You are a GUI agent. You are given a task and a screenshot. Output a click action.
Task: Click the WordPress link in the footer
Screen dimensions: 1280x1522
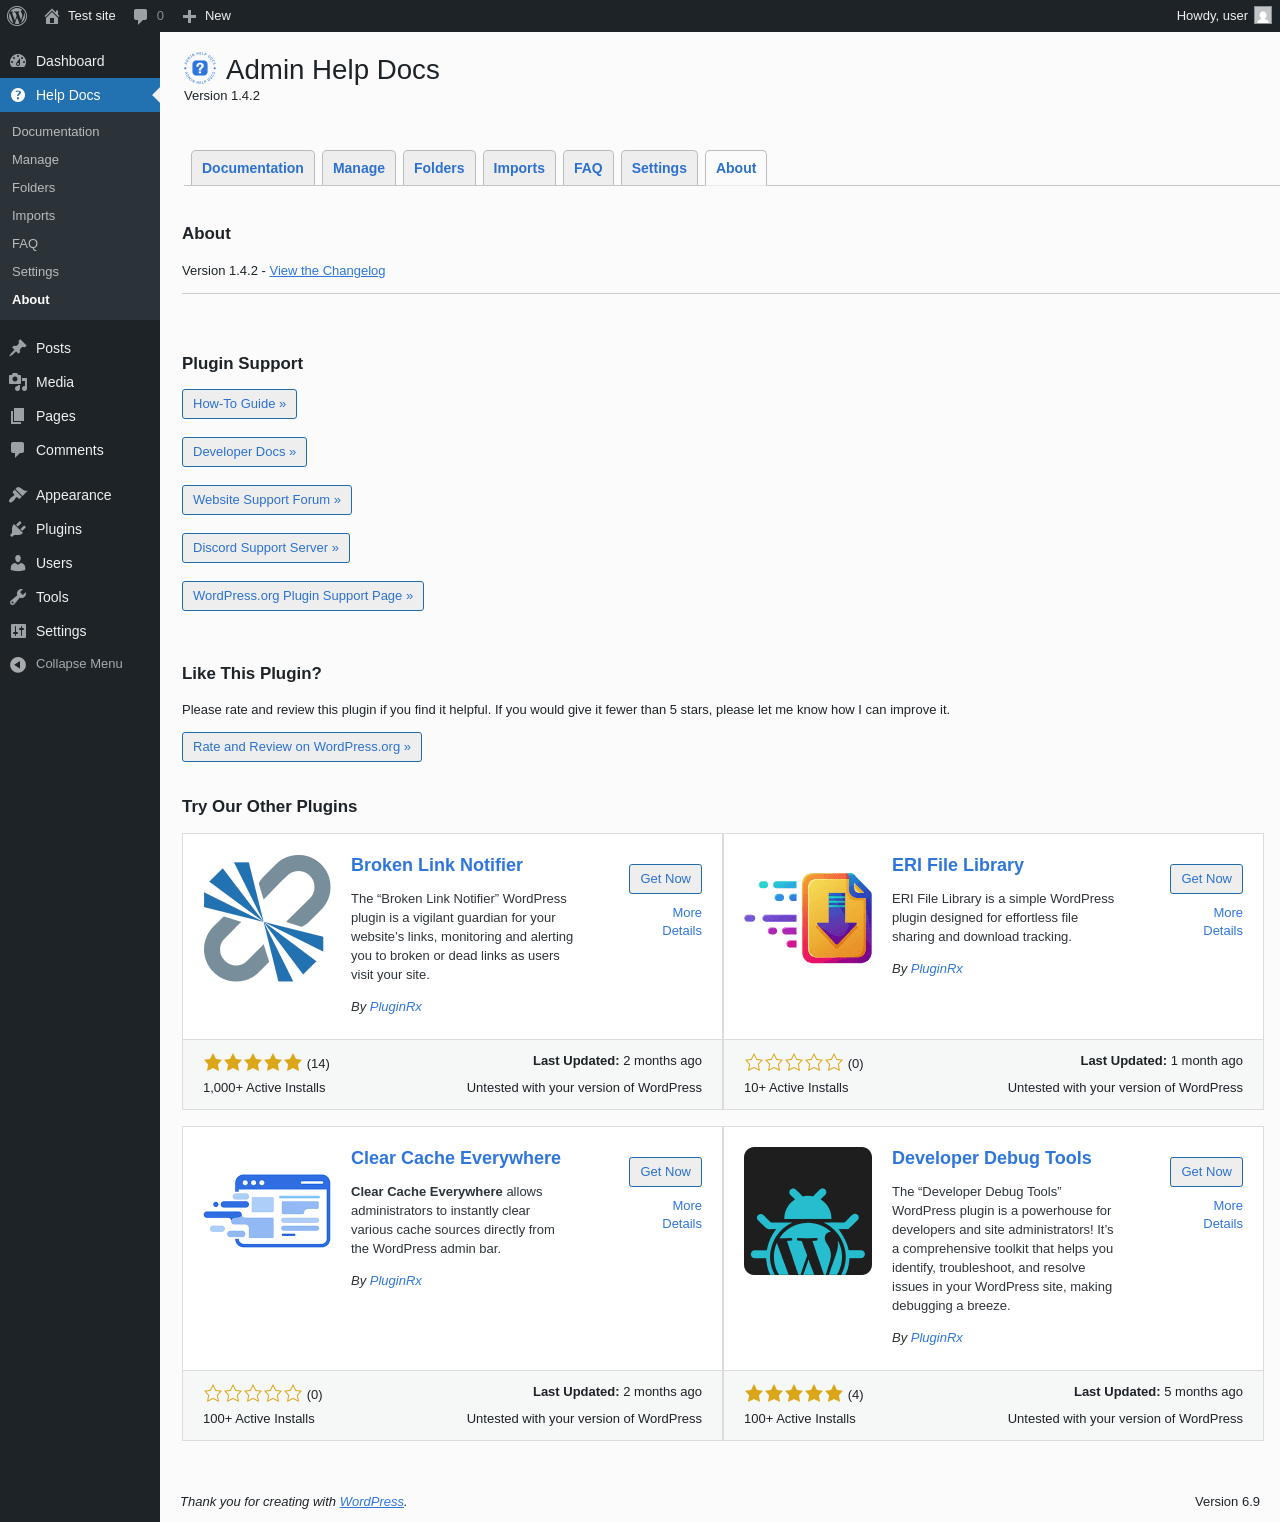(x=372, y=1502)
